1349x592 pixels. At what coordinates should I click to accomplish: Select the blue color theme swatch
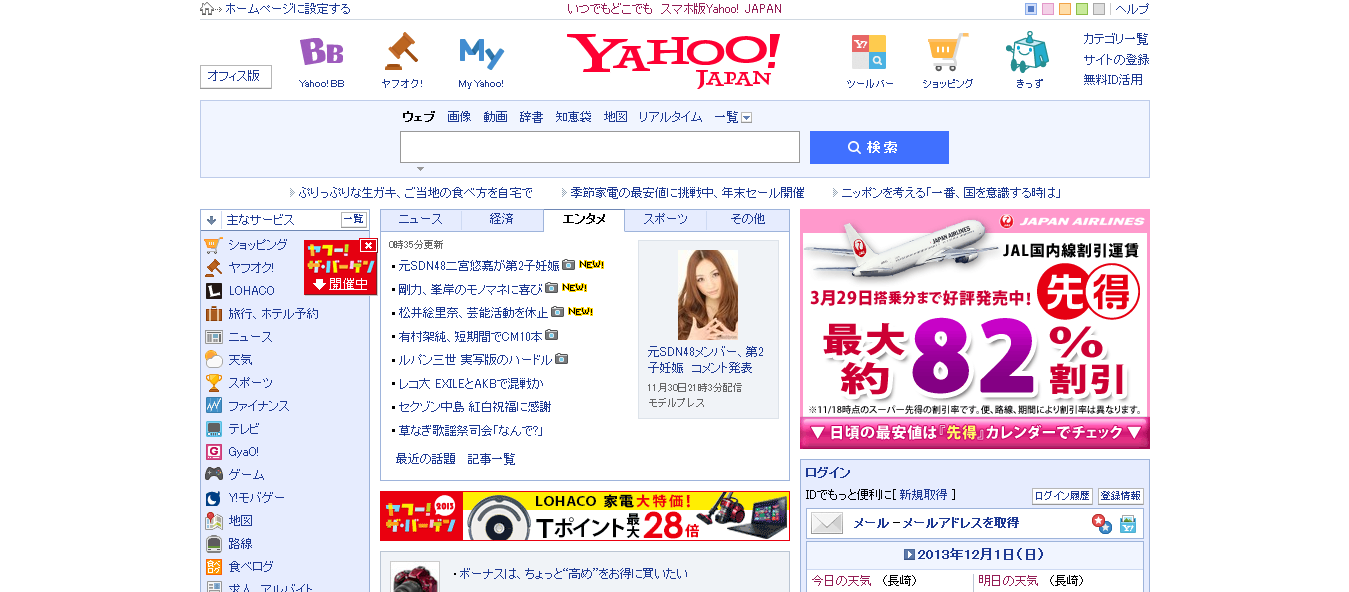1031,9
